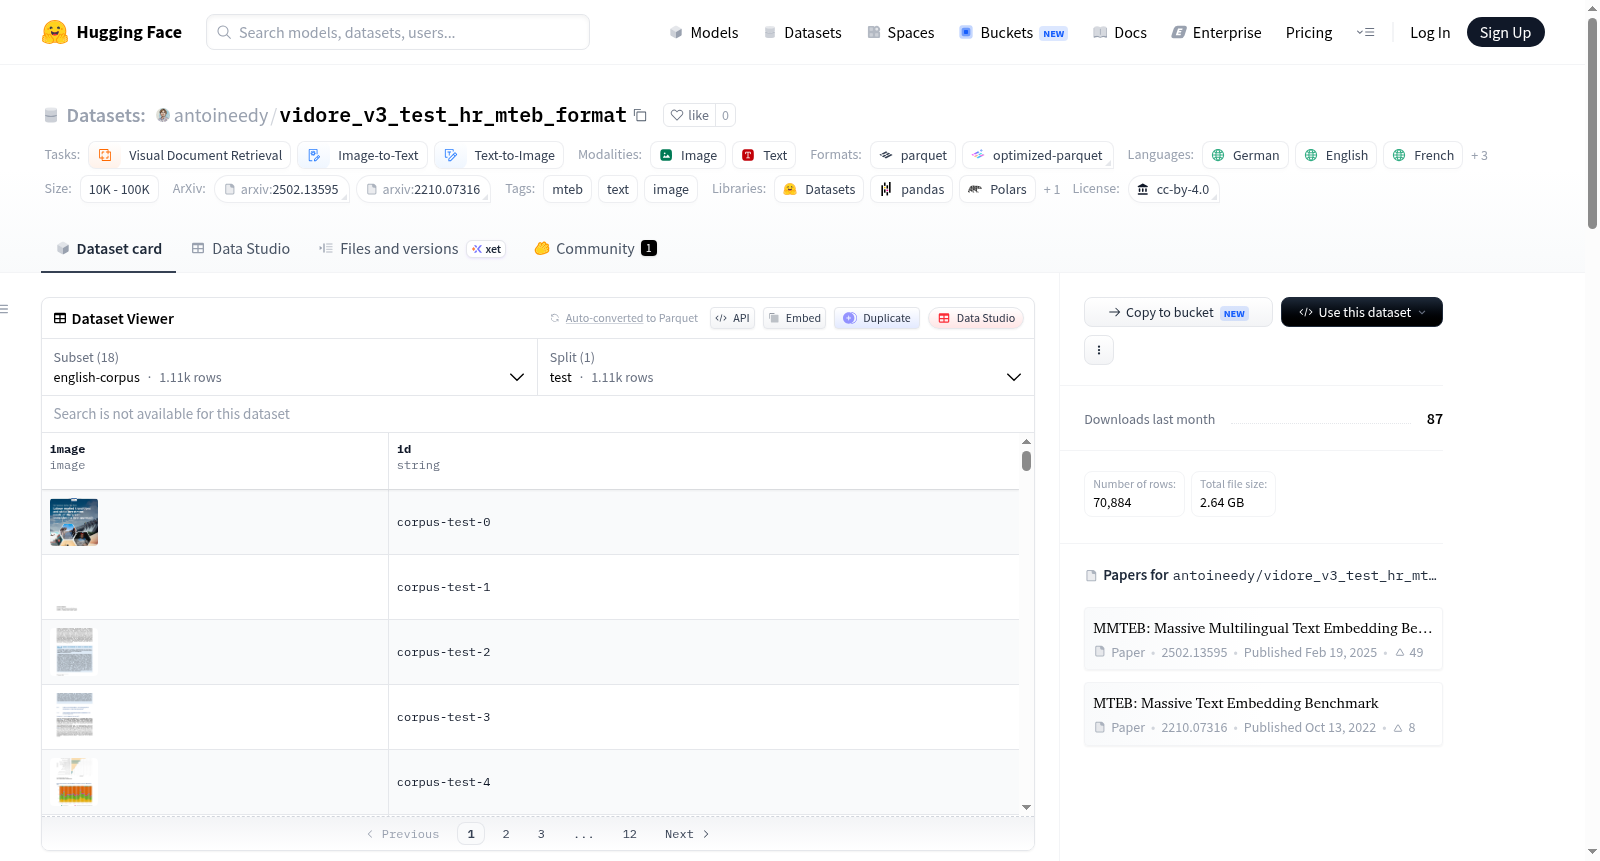Select the Text-to-Image task tag
Screen dimensions: 1600x861
coord(499,155)
